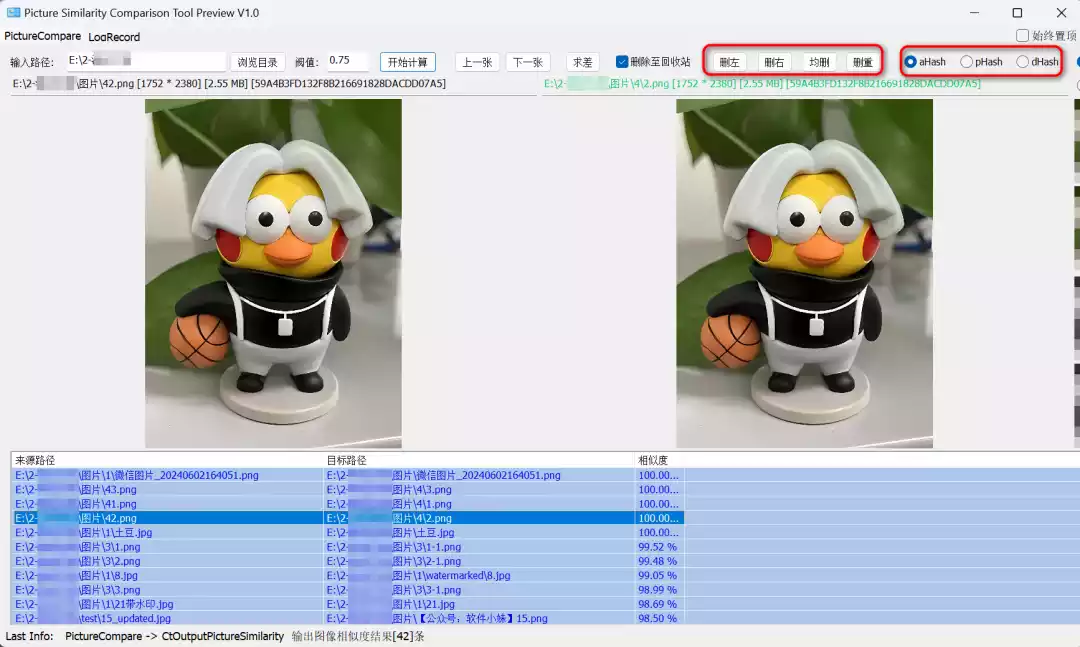Advance to next image with 下一张

click(x=528, y=62)
